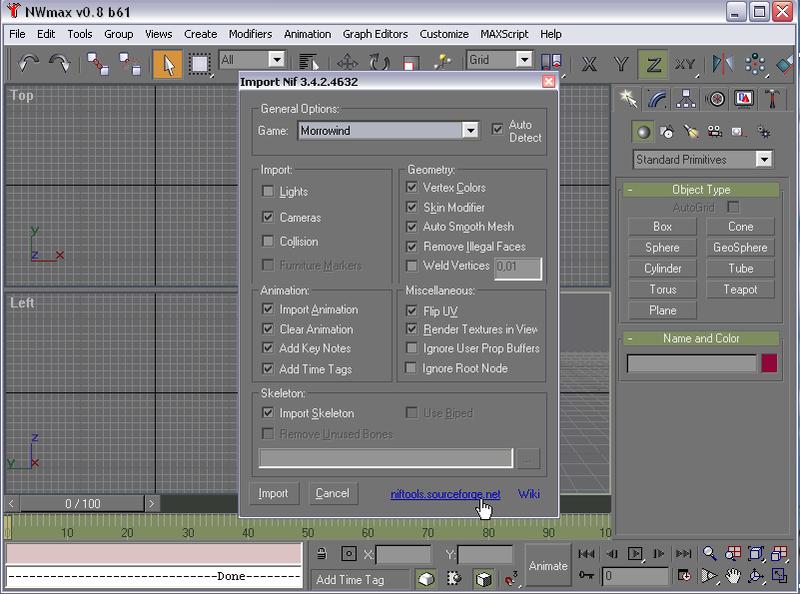Uncheck Vertex Colors option
800x594 pixels.
coord(411,187)
